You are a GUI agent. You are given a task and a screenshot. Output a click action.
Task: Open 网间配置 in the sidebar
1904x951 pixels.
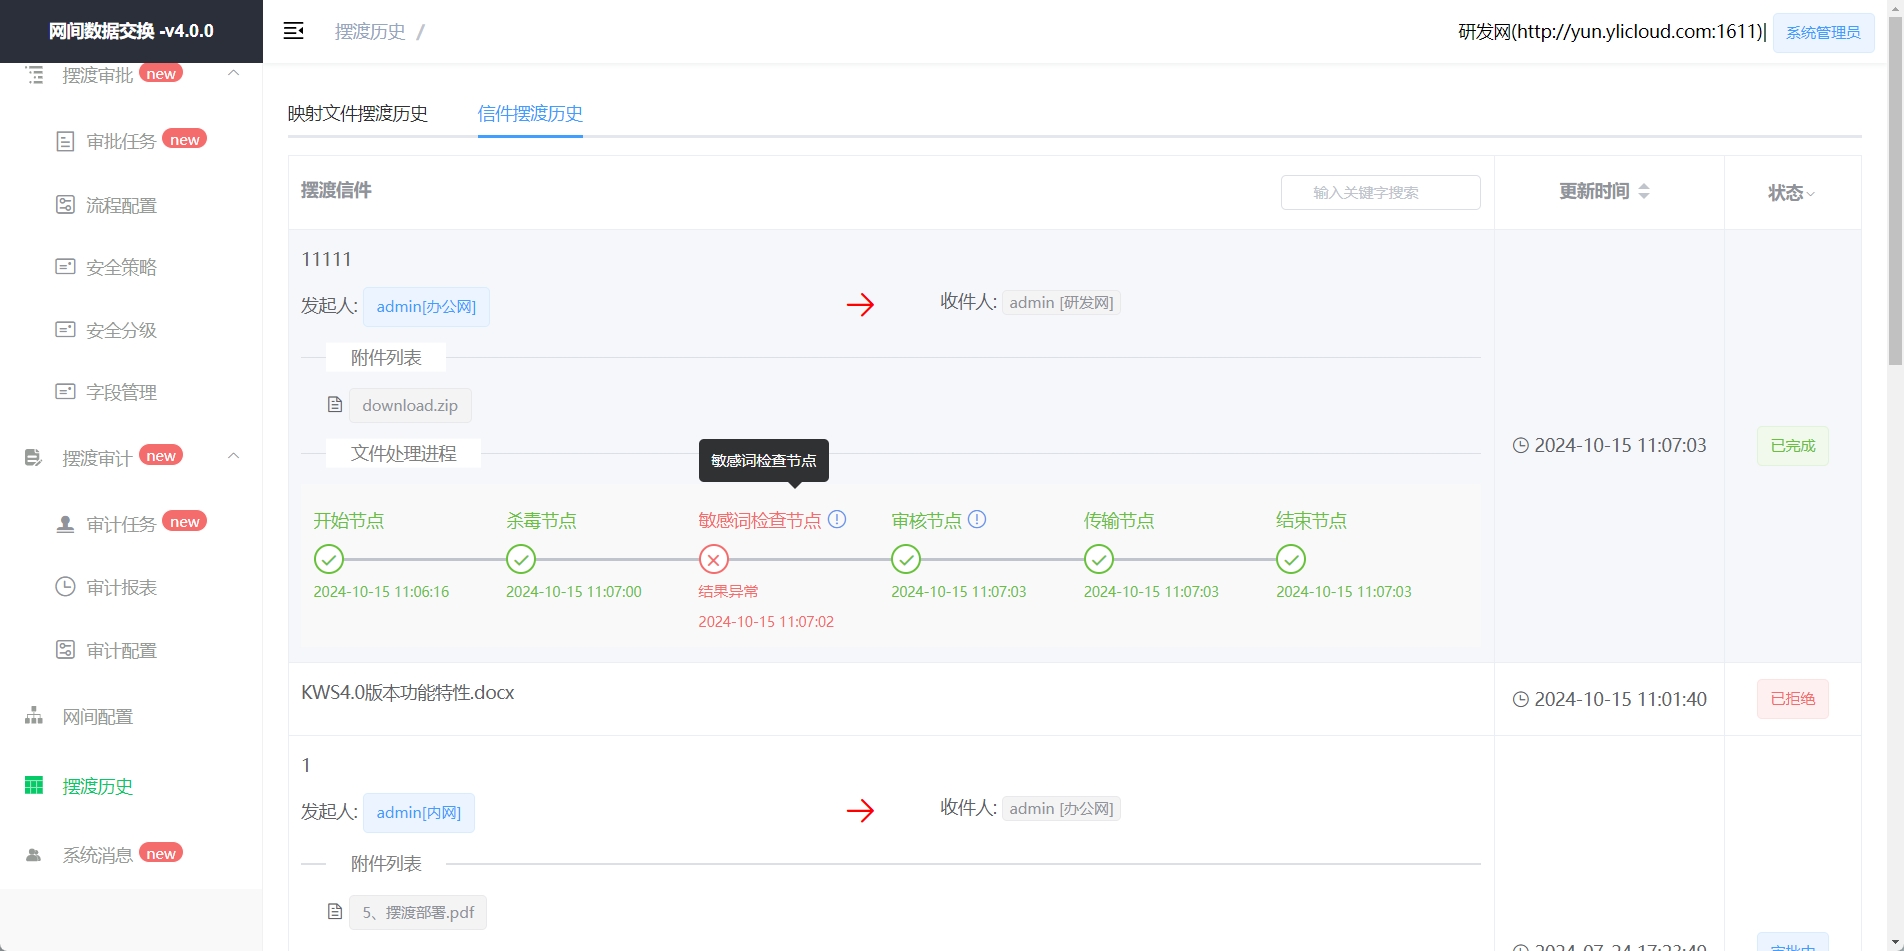click(x=97, y=717)
